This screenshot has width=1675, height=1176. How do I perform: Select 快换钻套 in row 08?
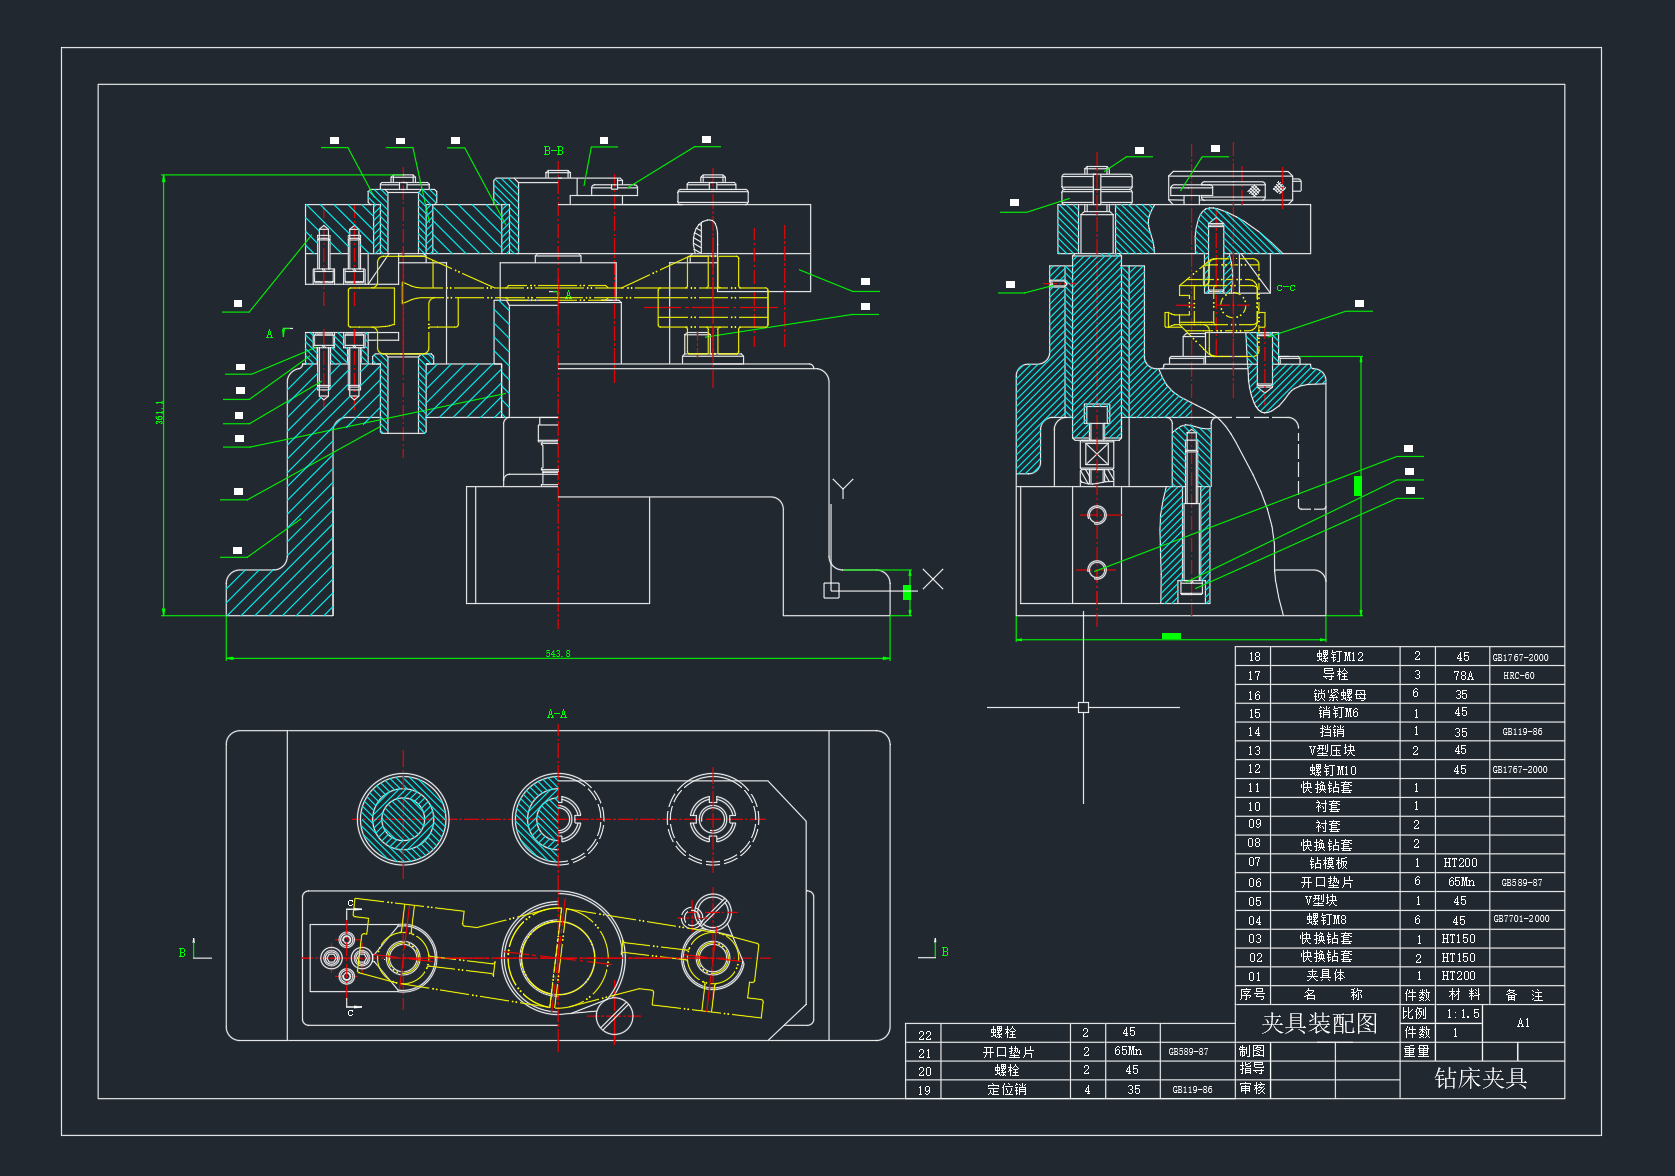(x=1326, y=845)
